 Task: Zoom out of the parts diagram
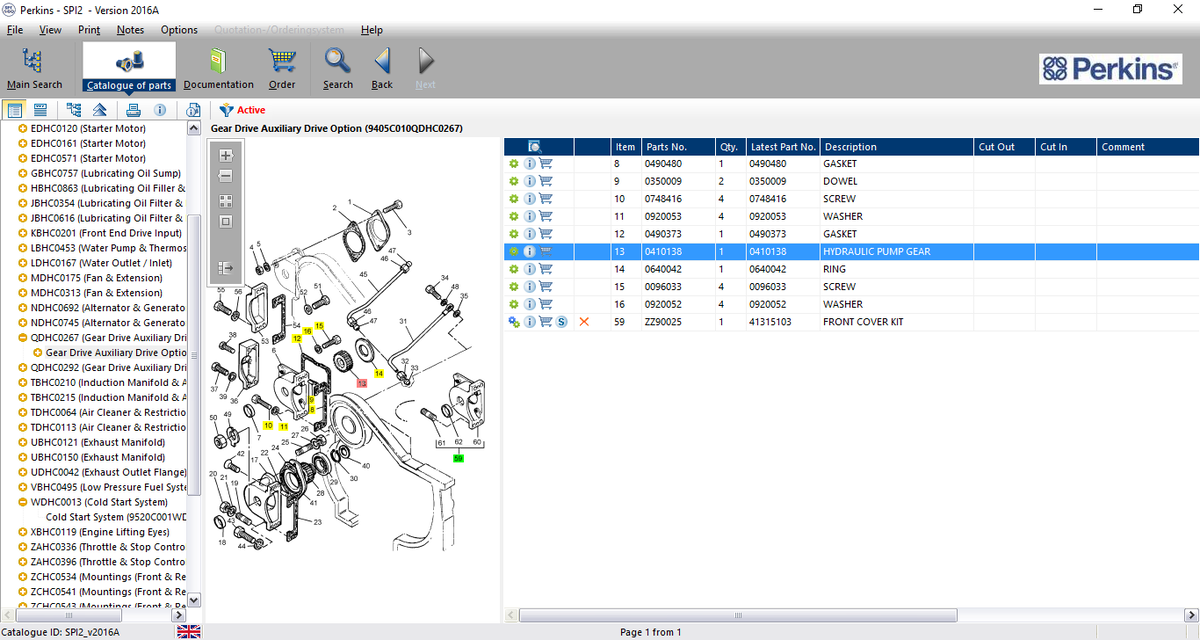tap(225, 176)
